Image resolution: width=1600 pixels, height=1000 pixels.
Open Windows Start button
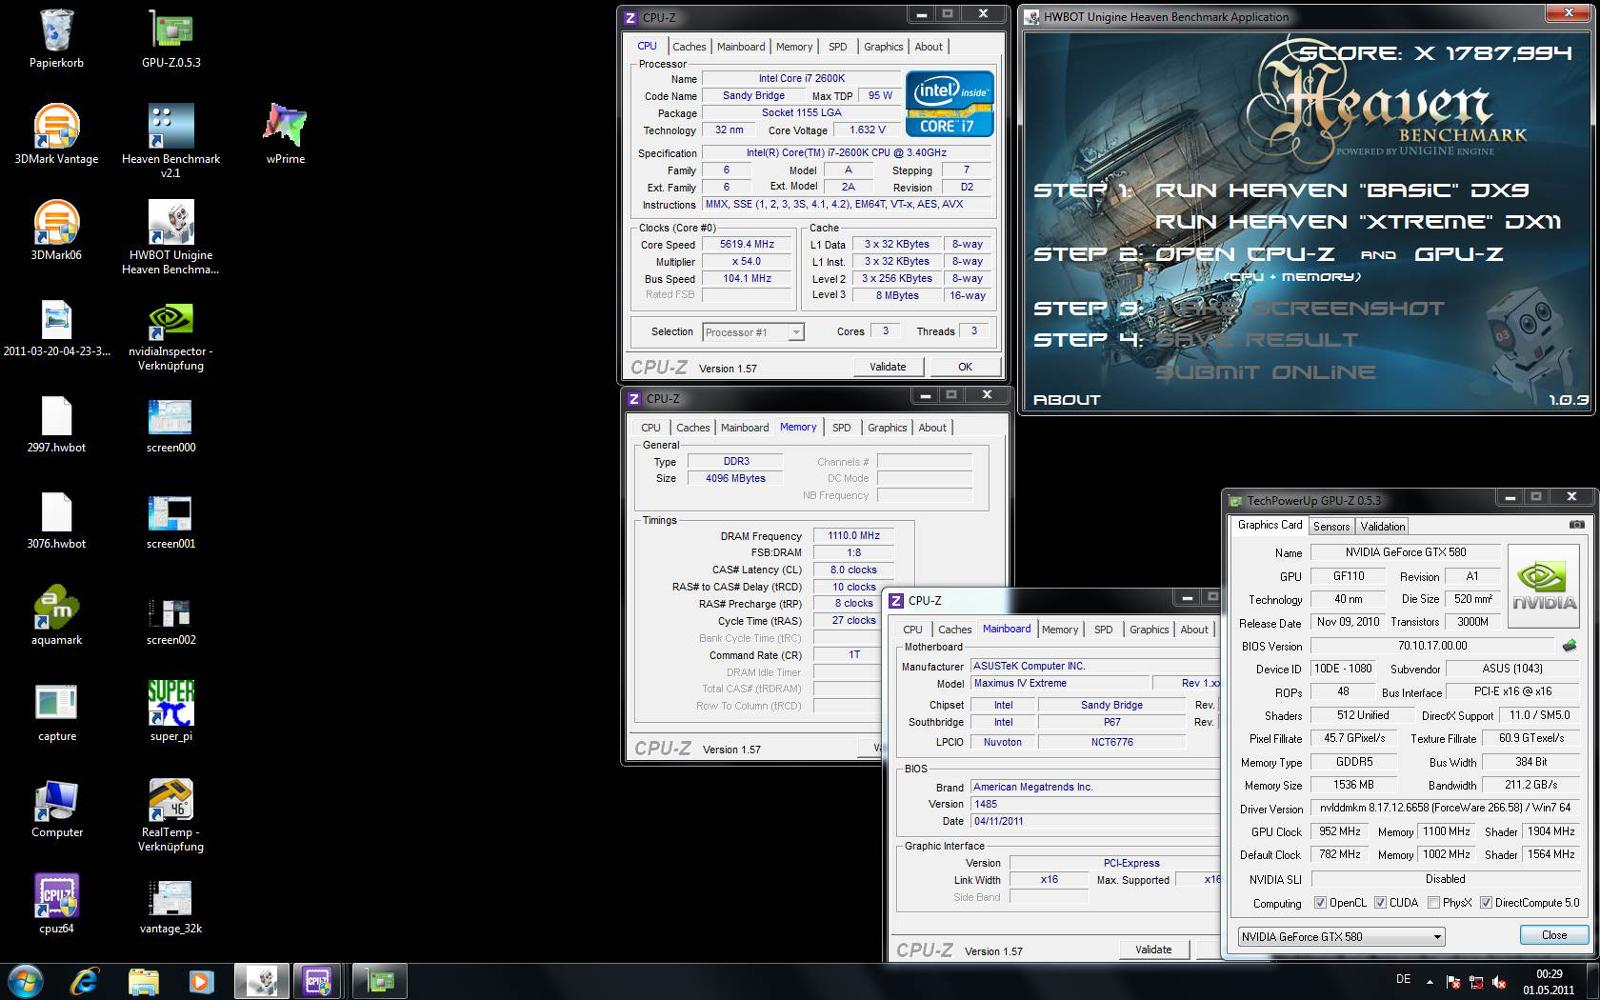[x=24, y=981]
